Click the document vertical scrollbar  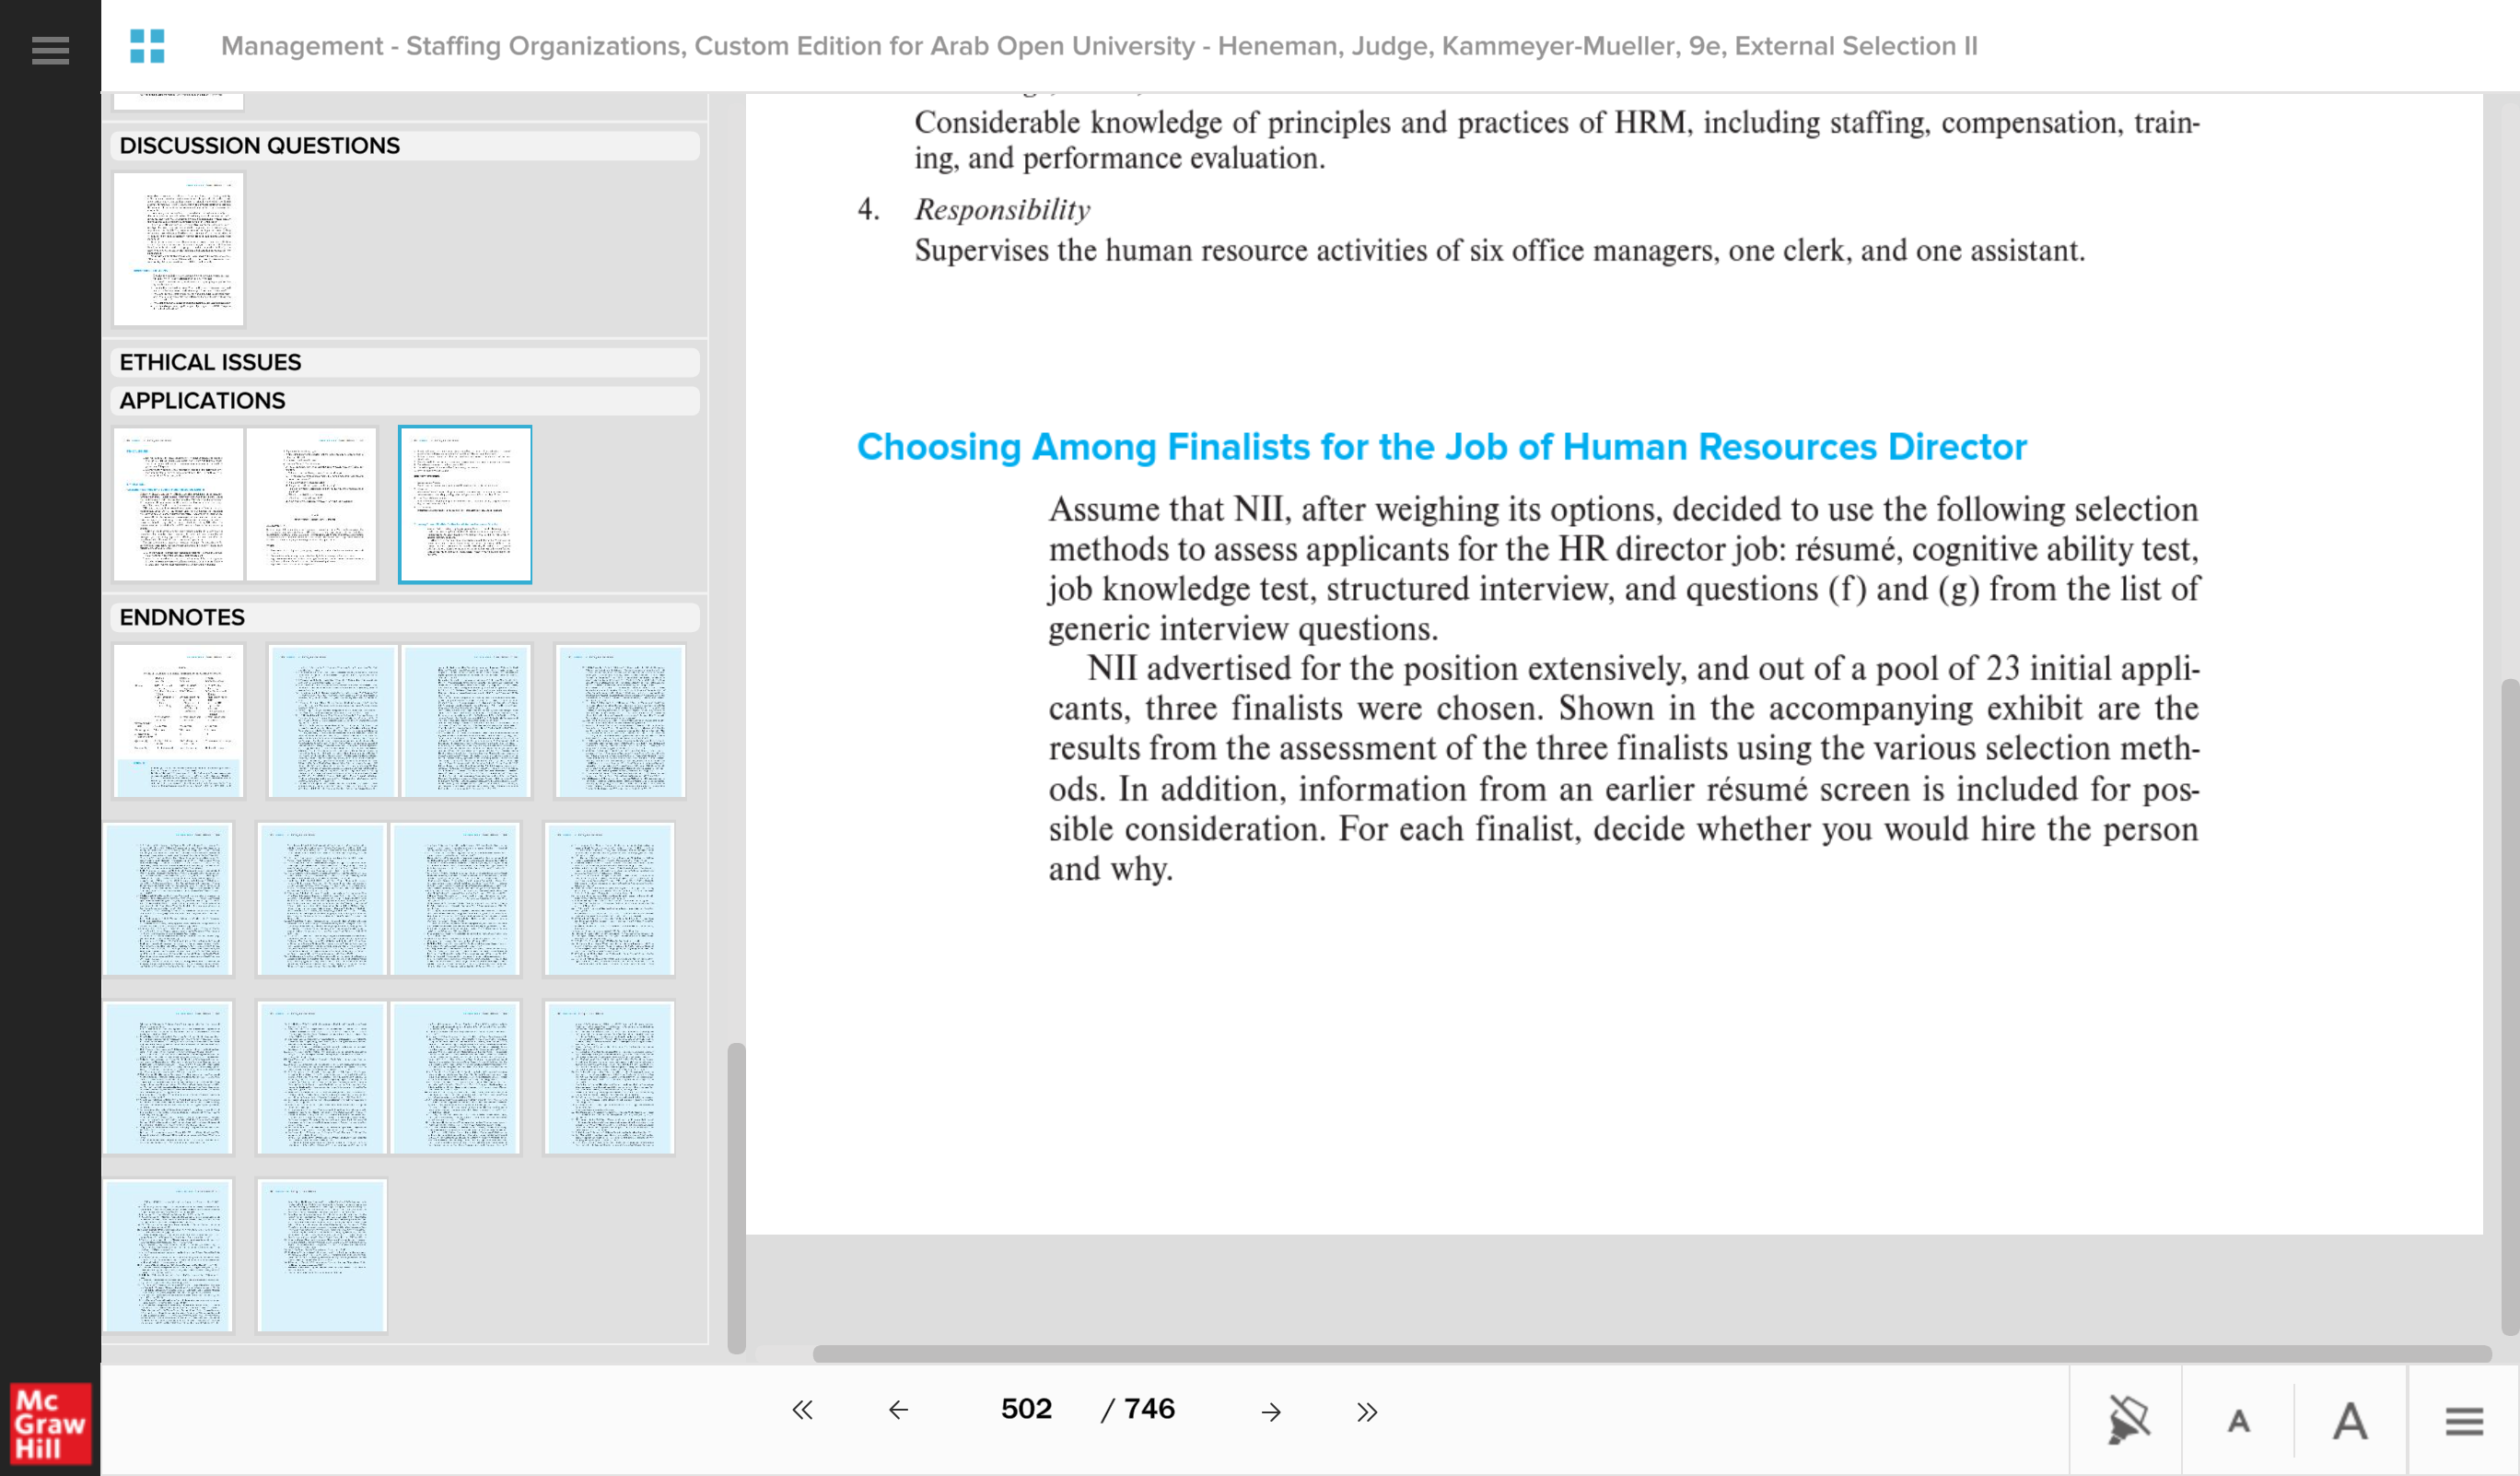pyautogui.click(x=2509, y=1007)
